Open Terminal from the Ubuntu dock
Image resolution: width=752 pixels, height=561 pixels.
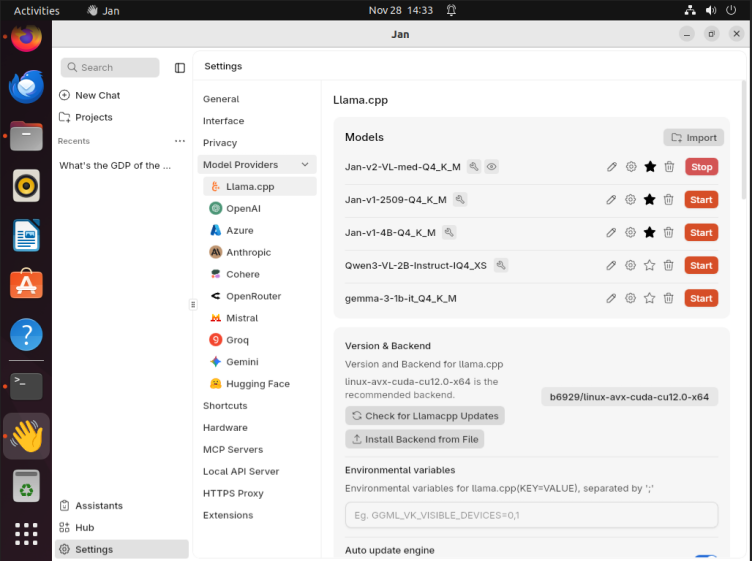pos(26,386)
